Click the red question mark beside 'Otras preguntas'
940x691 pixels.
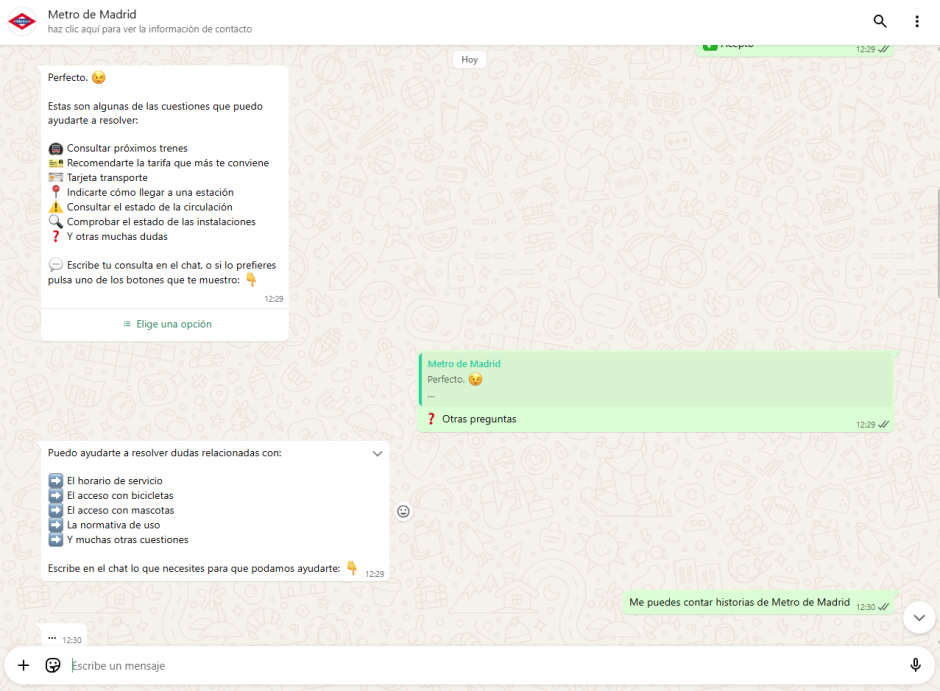click(x=431, y=419)
